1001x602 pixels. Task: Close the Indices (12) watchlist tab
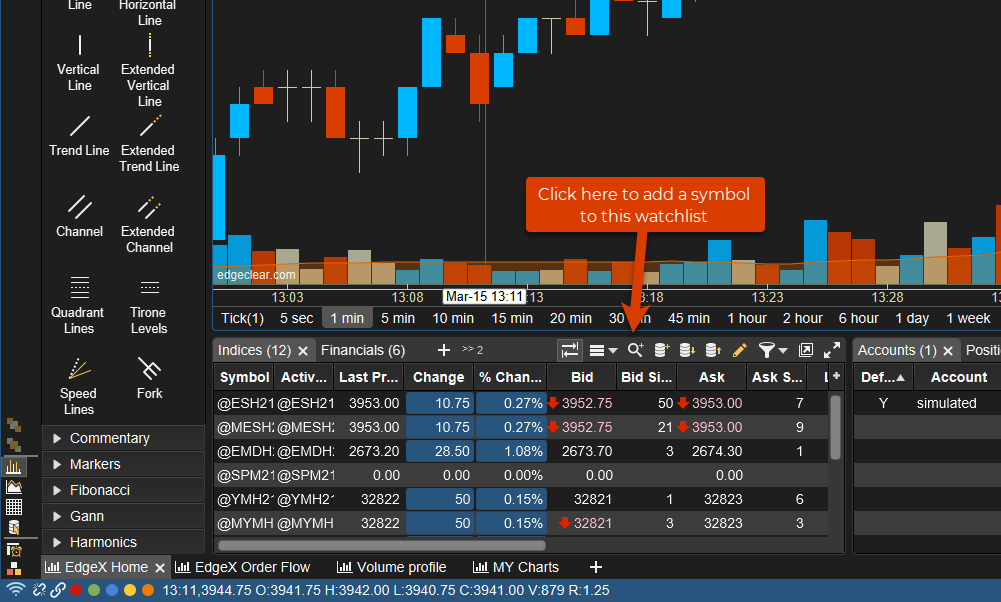click(303, 350)
